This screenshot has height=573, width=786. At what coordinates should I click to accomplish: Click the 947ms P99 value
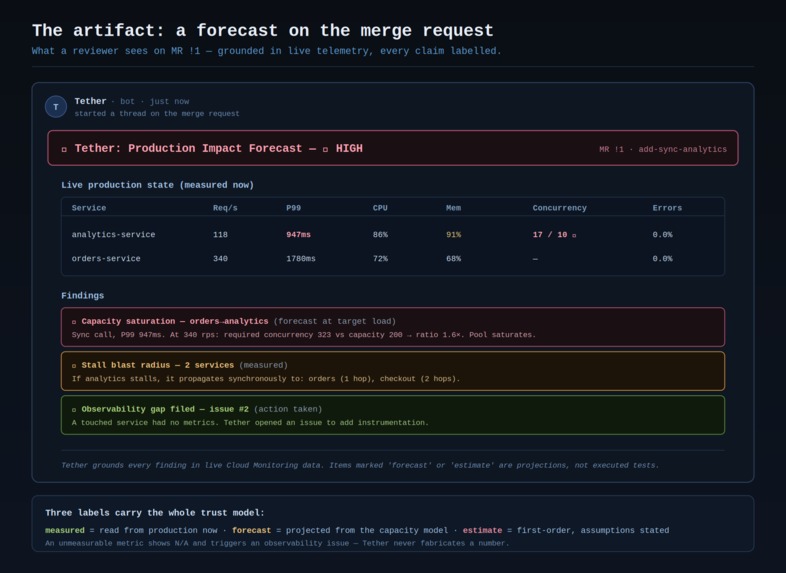[298, 235]
